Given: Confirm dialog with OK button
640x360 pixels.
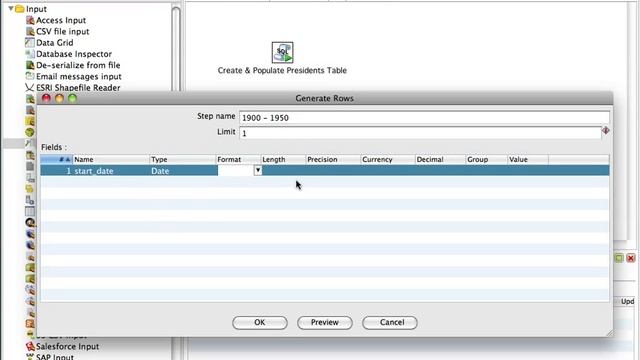Looking at the screenshot, I should pyautogui.click(x=260, y=322).
